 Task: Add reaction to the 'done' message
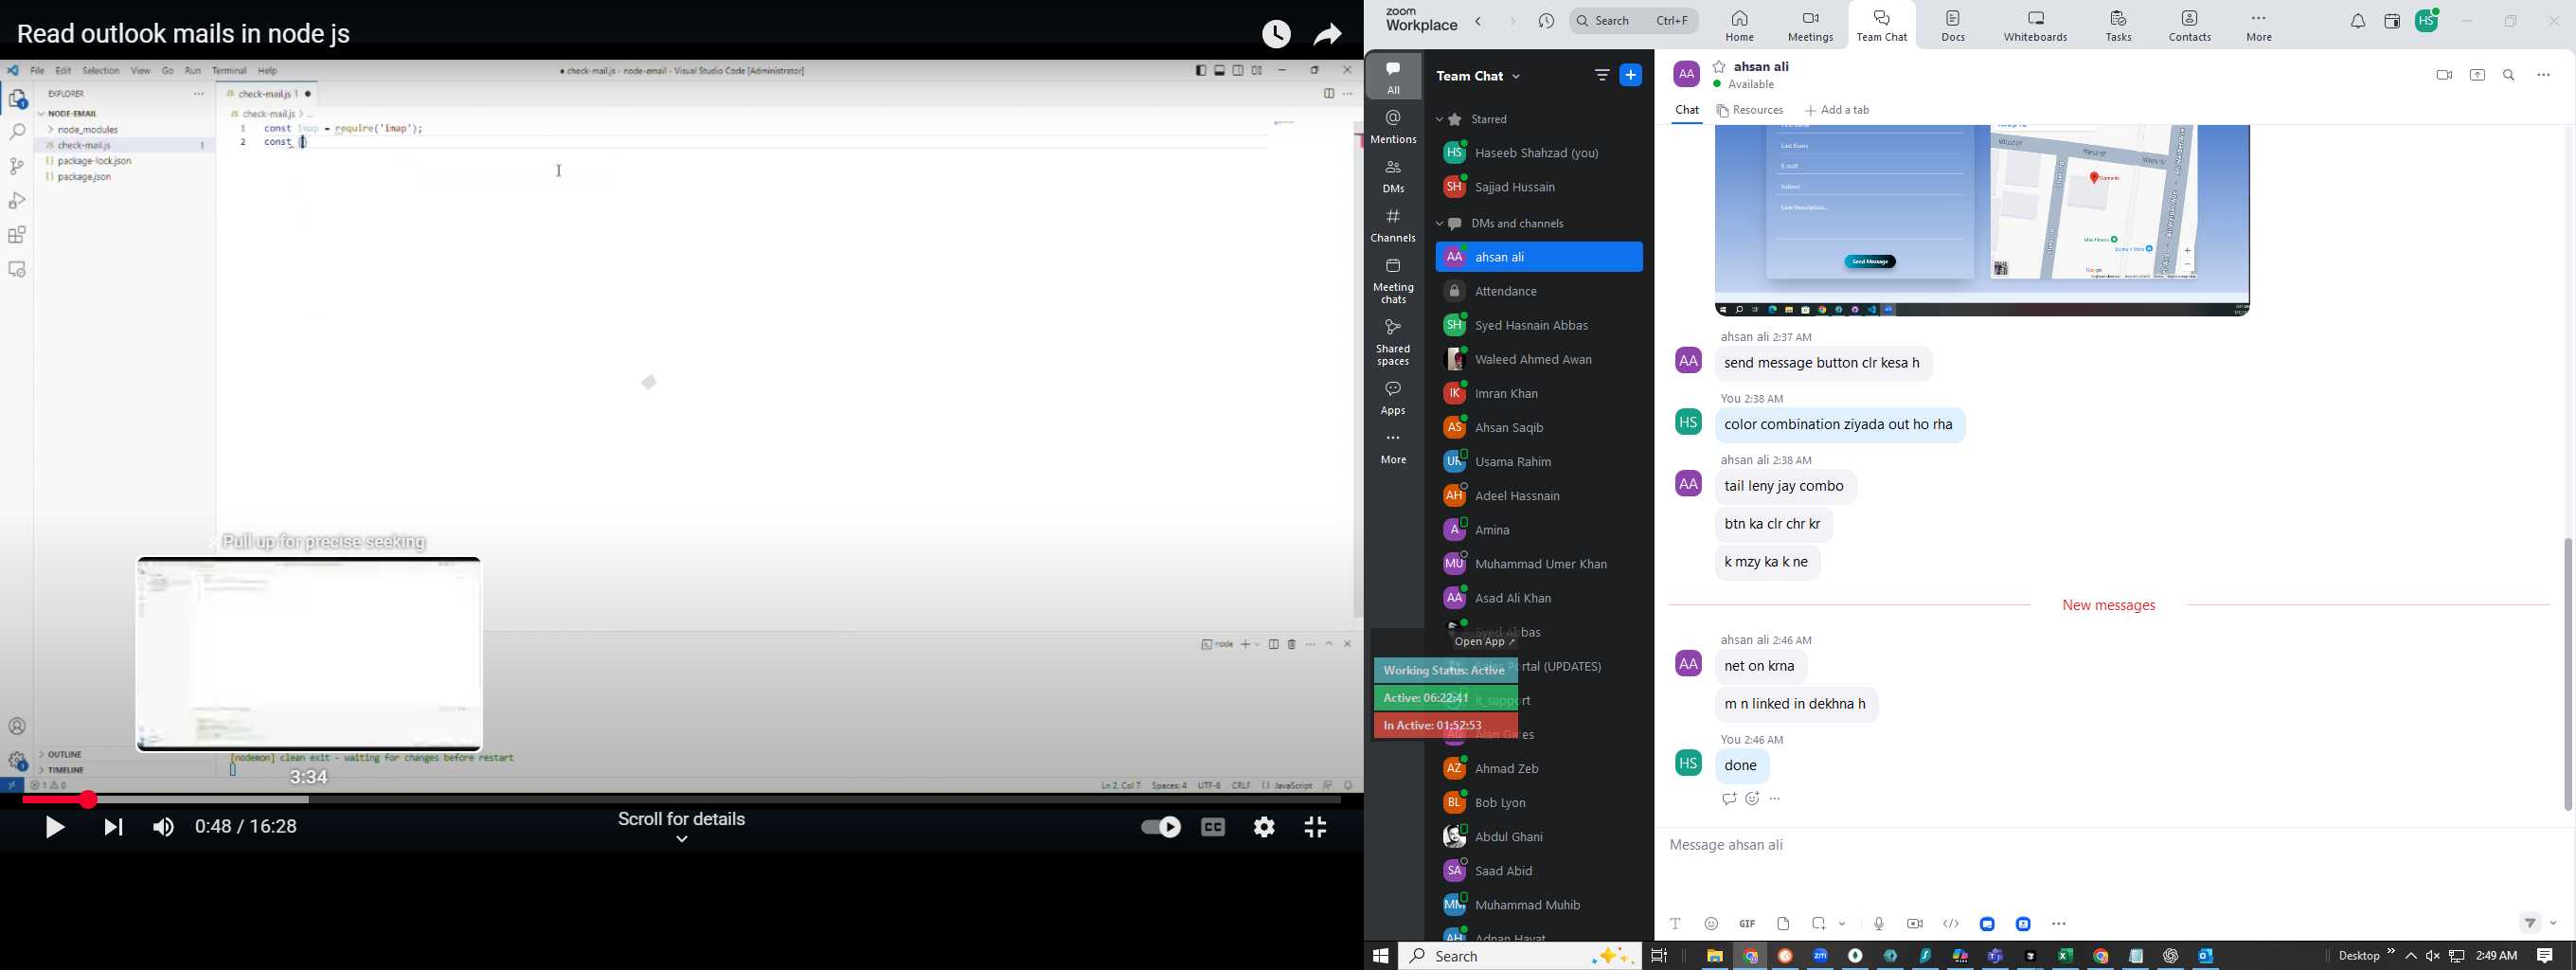(1753, 799)
